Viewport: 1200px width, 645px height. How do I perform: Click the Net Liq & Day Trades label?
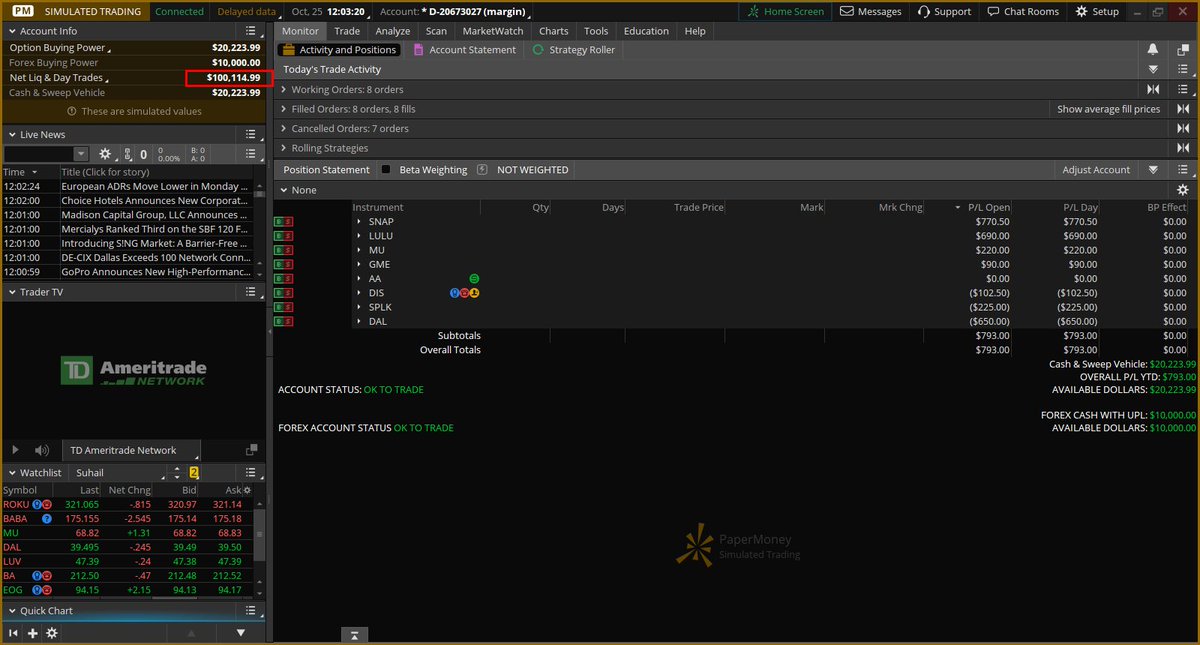(57, 77)
